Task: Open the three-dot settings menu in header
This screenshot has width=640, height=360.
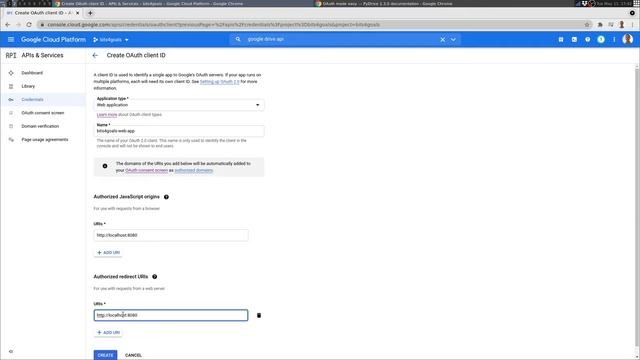Action: pyautogui.click(x=614, y=40)
